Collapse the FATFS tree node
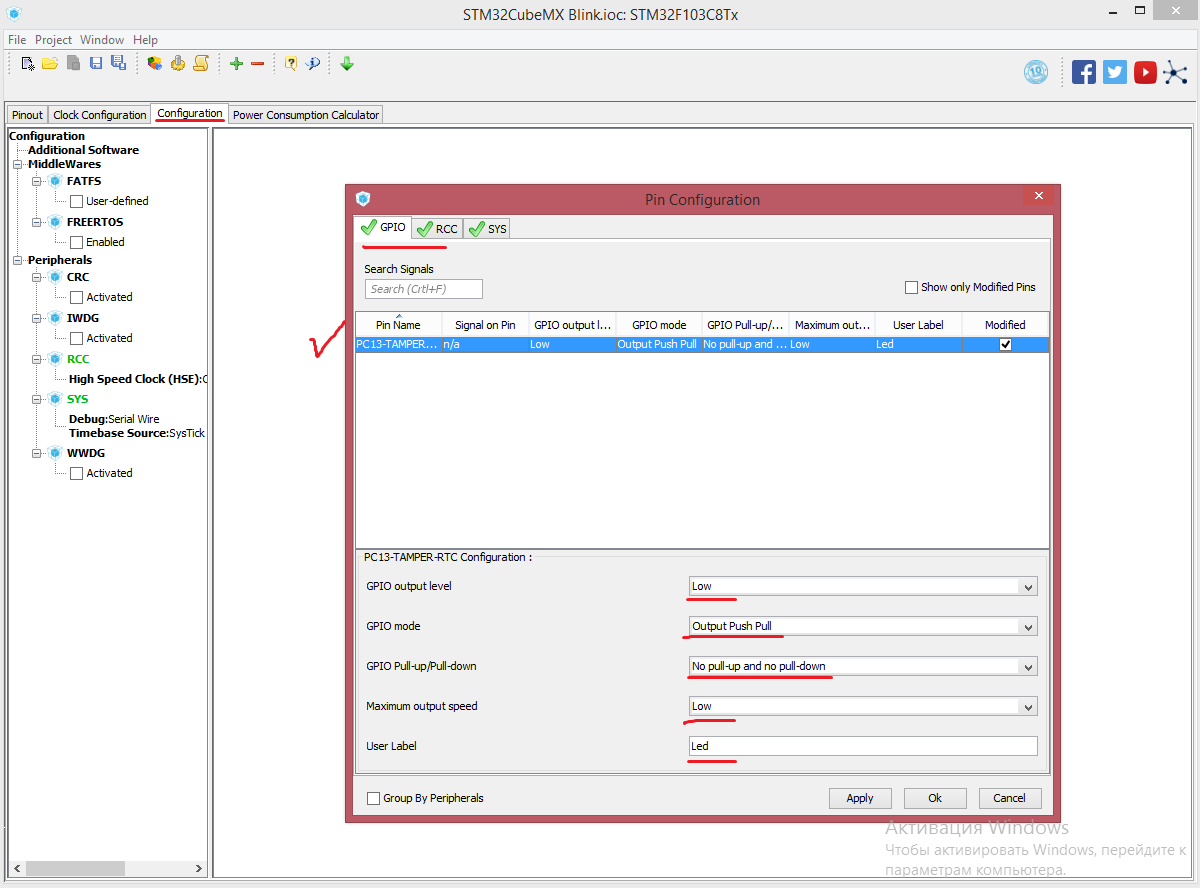 [37, 181]
